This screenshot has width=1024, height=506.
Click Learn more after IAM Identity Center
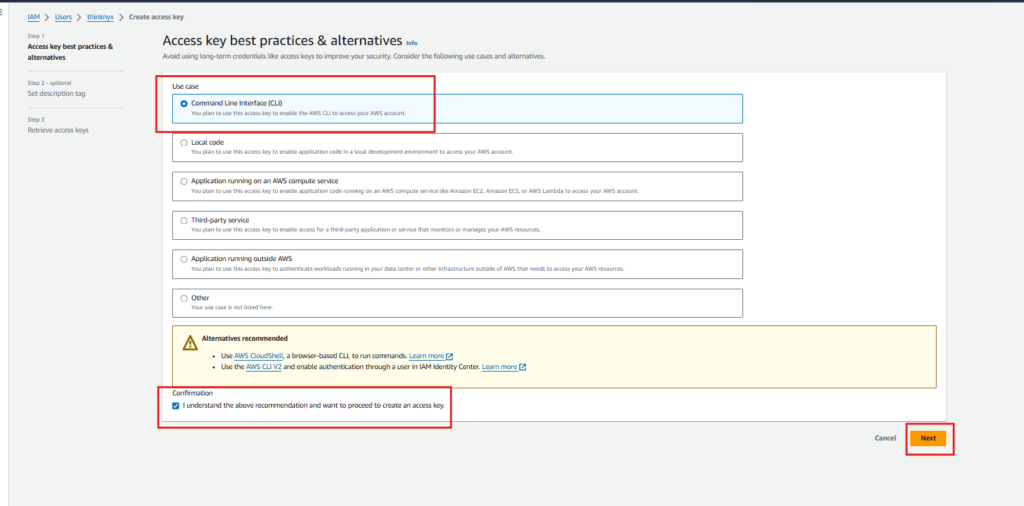pos(499,367)
